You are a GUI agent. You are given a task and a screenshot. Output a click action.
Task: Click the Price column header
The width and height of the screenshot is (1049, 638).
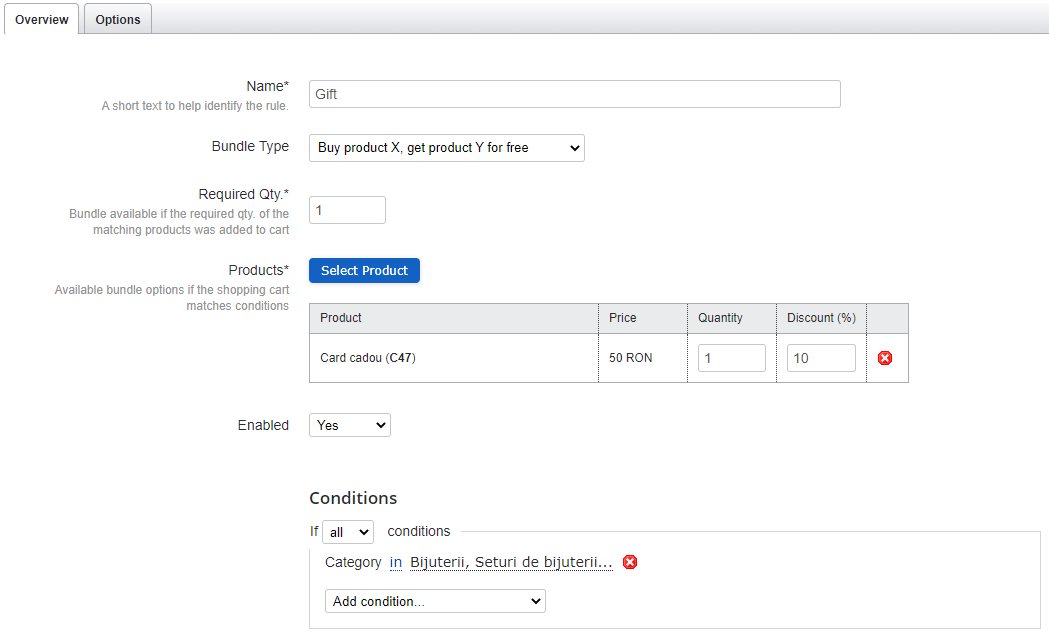(x=622, y=317)
